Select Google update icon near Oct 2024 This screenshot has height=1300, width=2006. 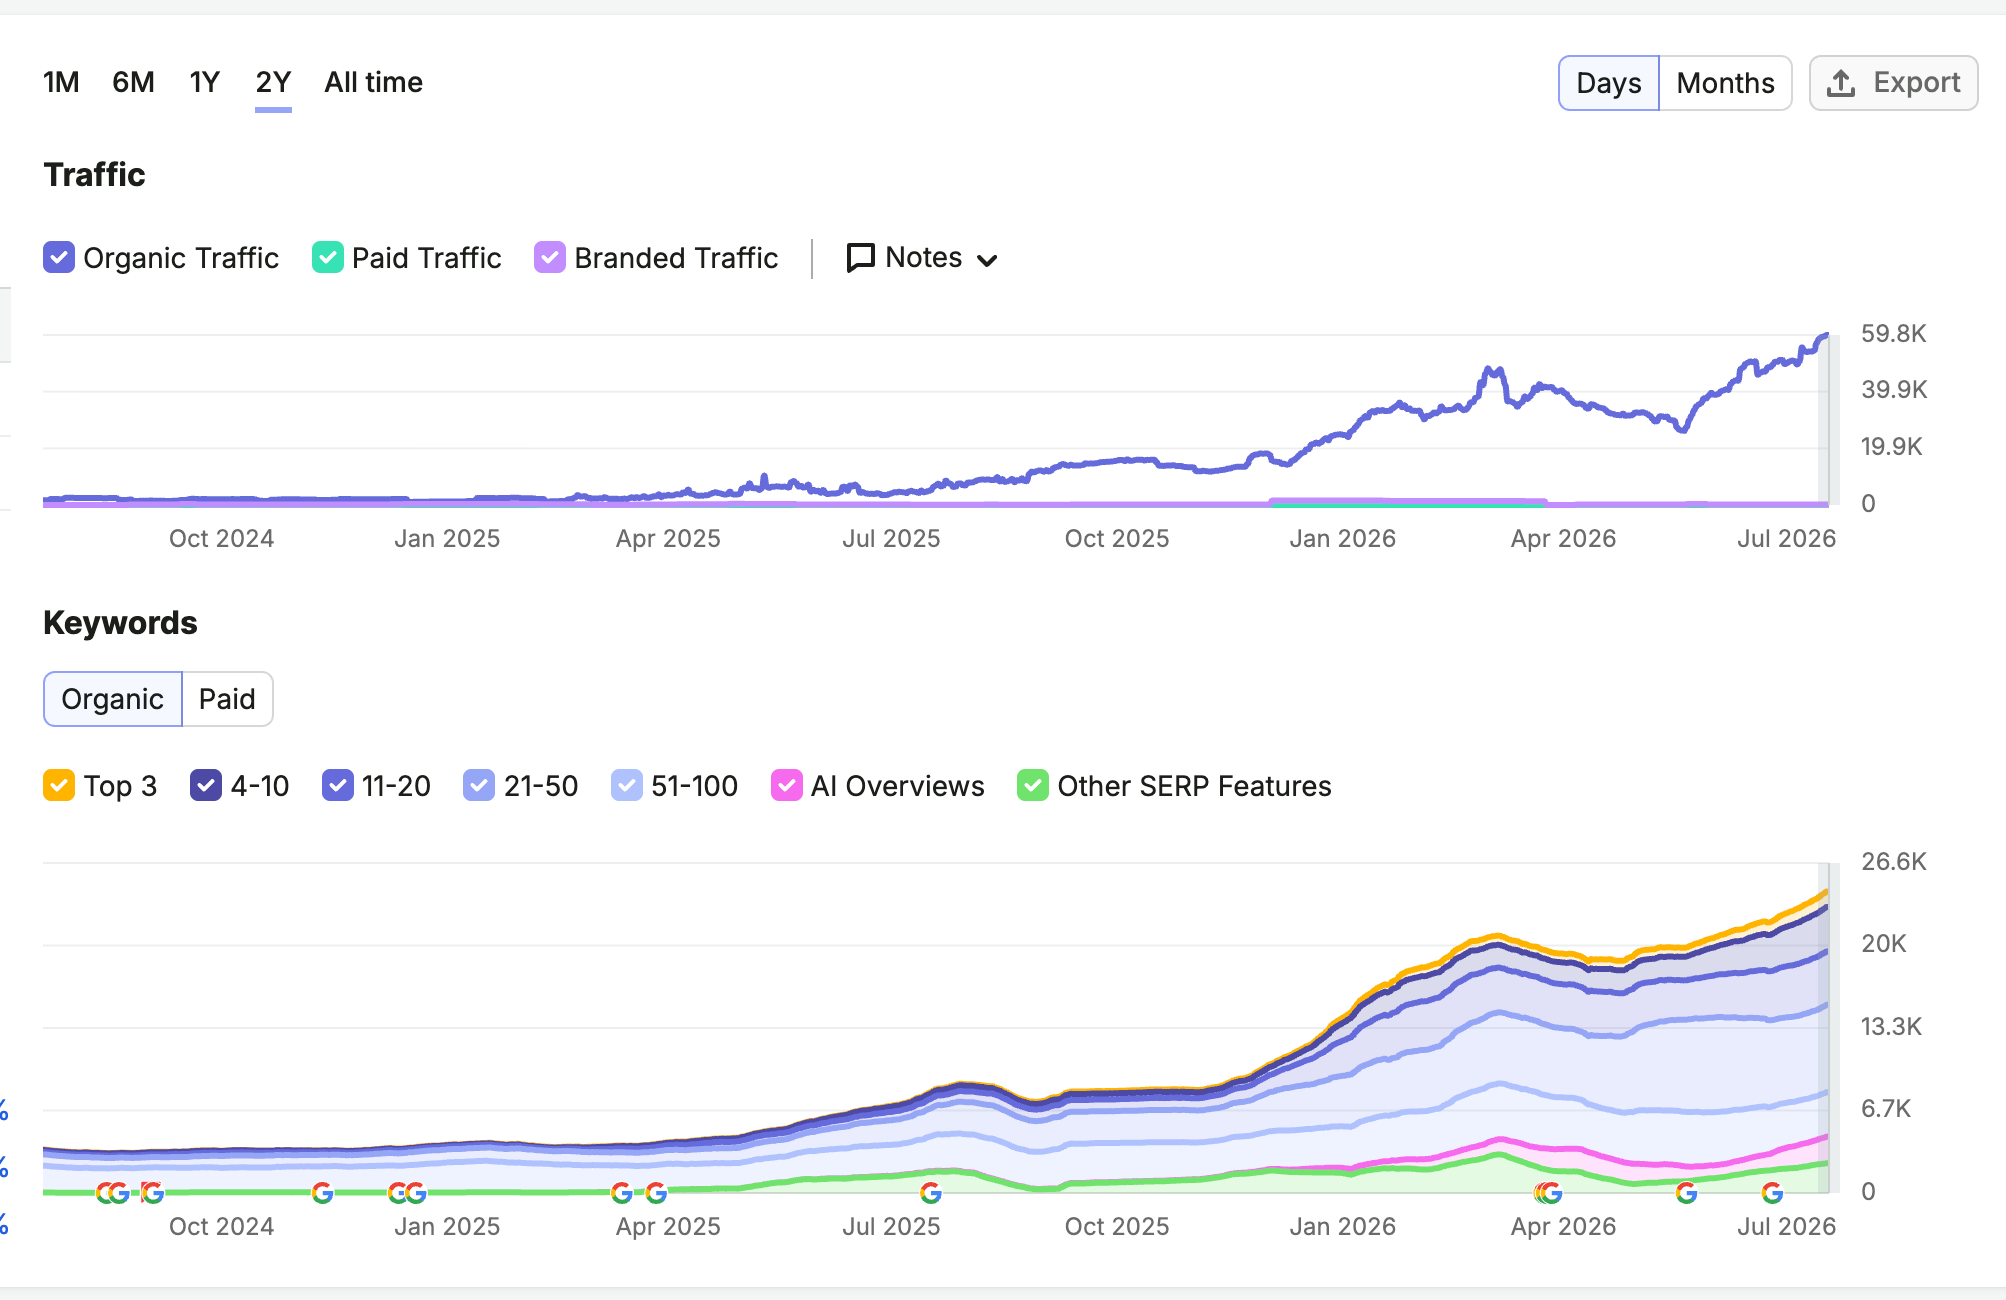tap(152, 1192)
